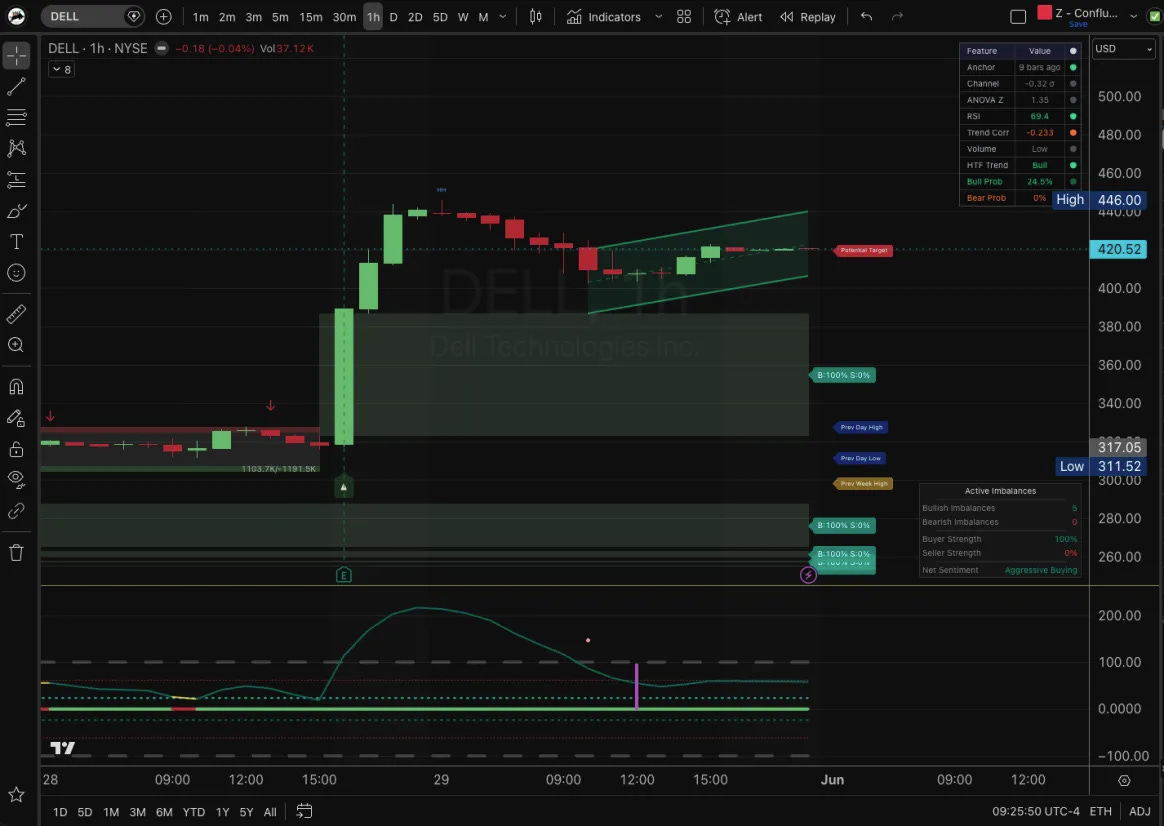Toggle lock all drawings
1164x826 pixels.
pos(16,449)
